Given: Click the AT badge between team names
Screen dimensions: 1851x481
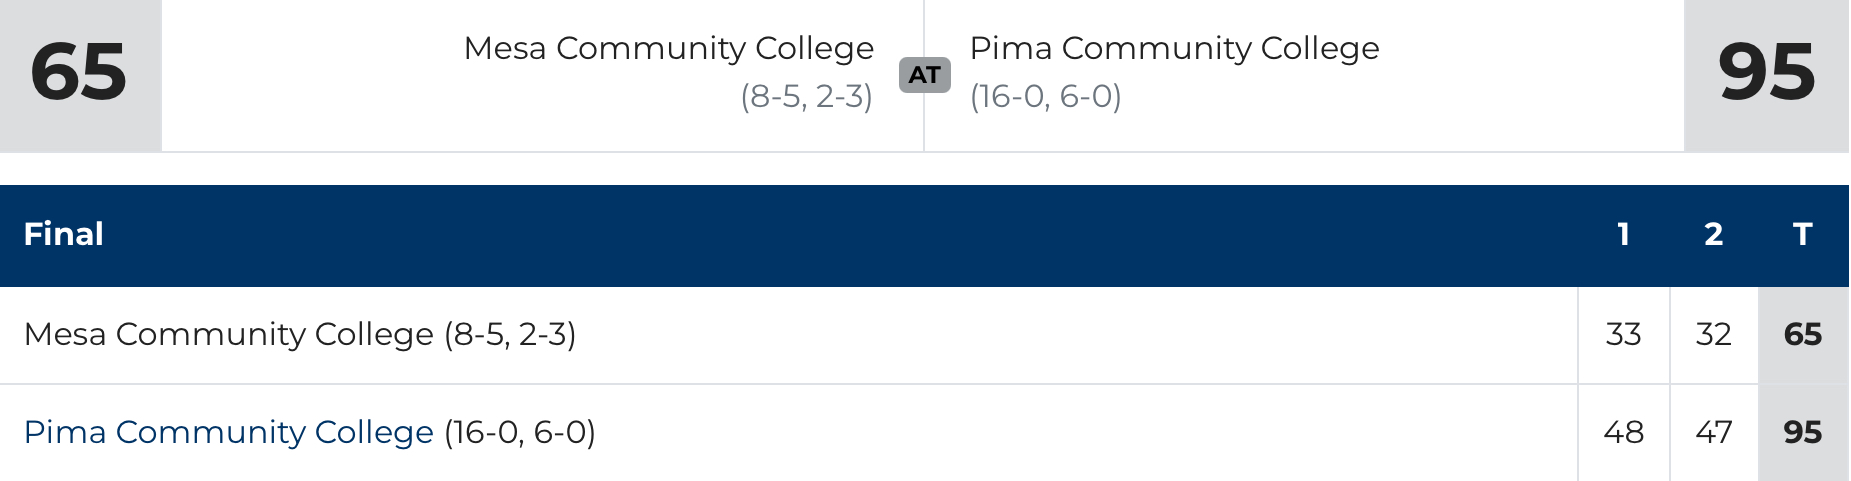Looking at the screenshot, I should [924, 75].
